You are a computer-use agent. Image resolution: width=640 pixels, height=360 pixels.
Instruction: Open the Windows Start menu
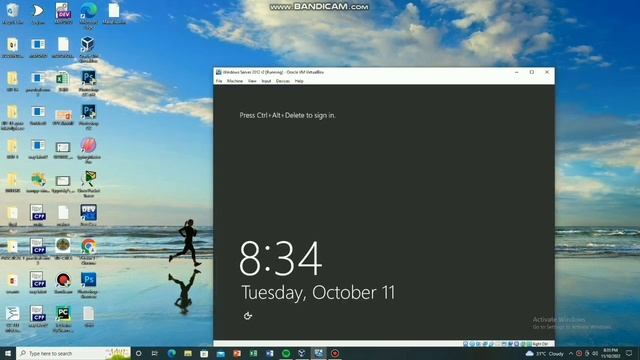pos(8,353)
